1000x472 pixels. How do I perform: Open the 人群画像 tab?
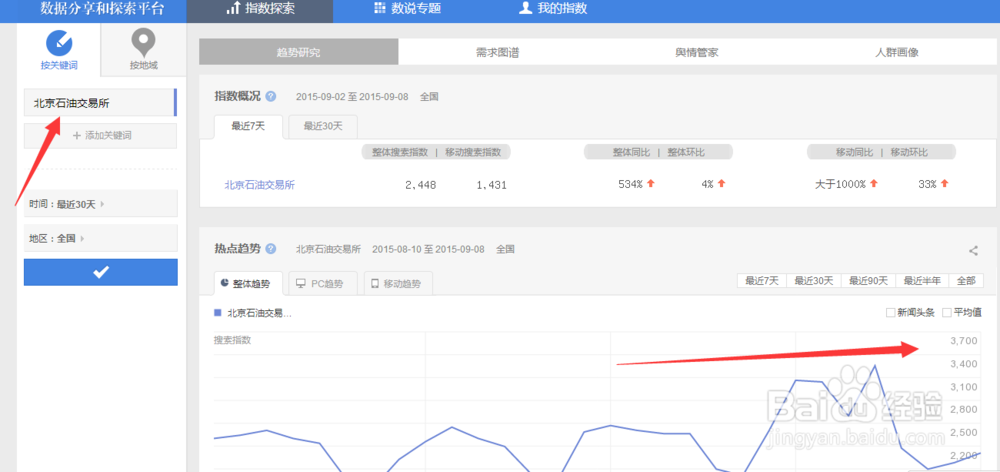(x=896, y=52)
